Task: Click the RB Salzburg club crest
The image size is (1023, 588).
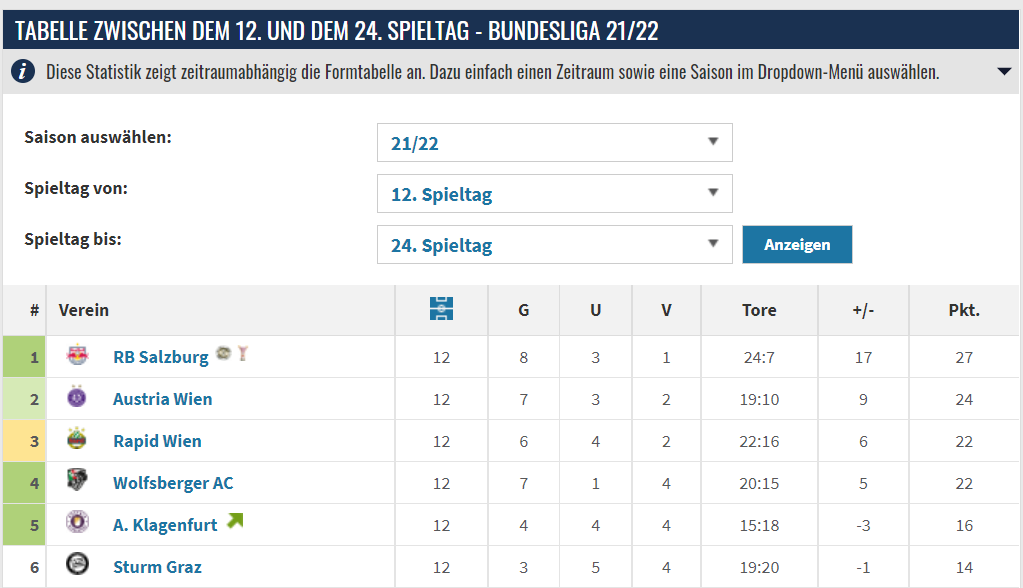Action: coord(78,354)
